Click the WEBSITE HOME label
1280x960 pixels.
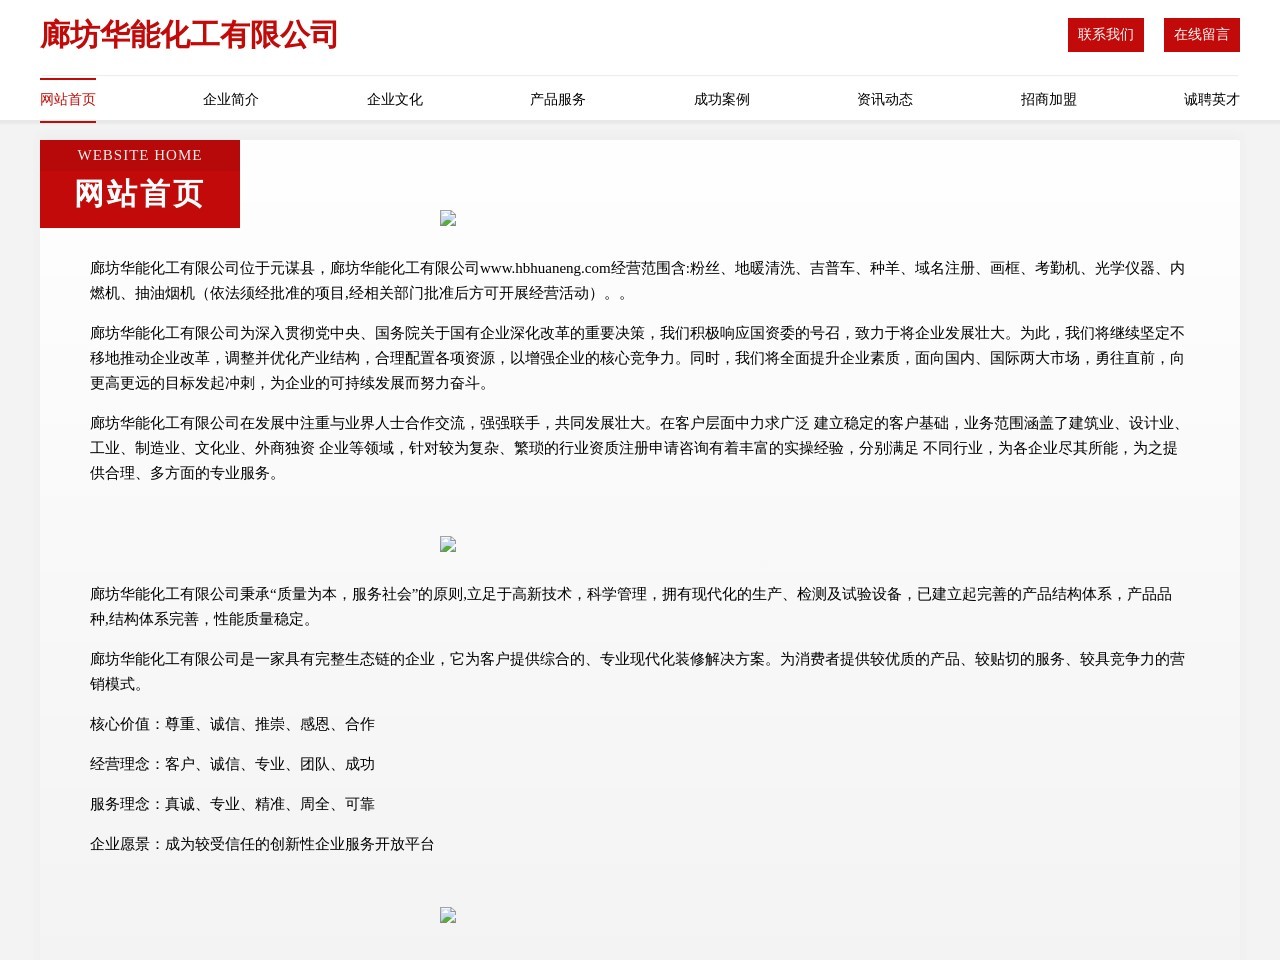(x=140, y=155)
